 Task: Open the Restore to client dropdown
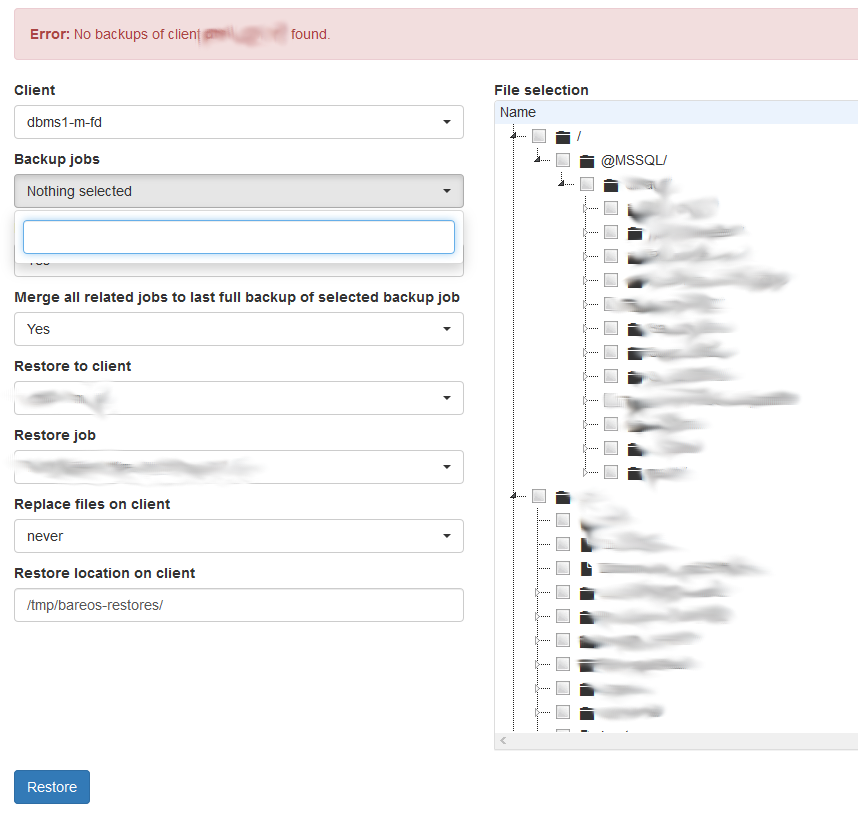coord(238,398)
